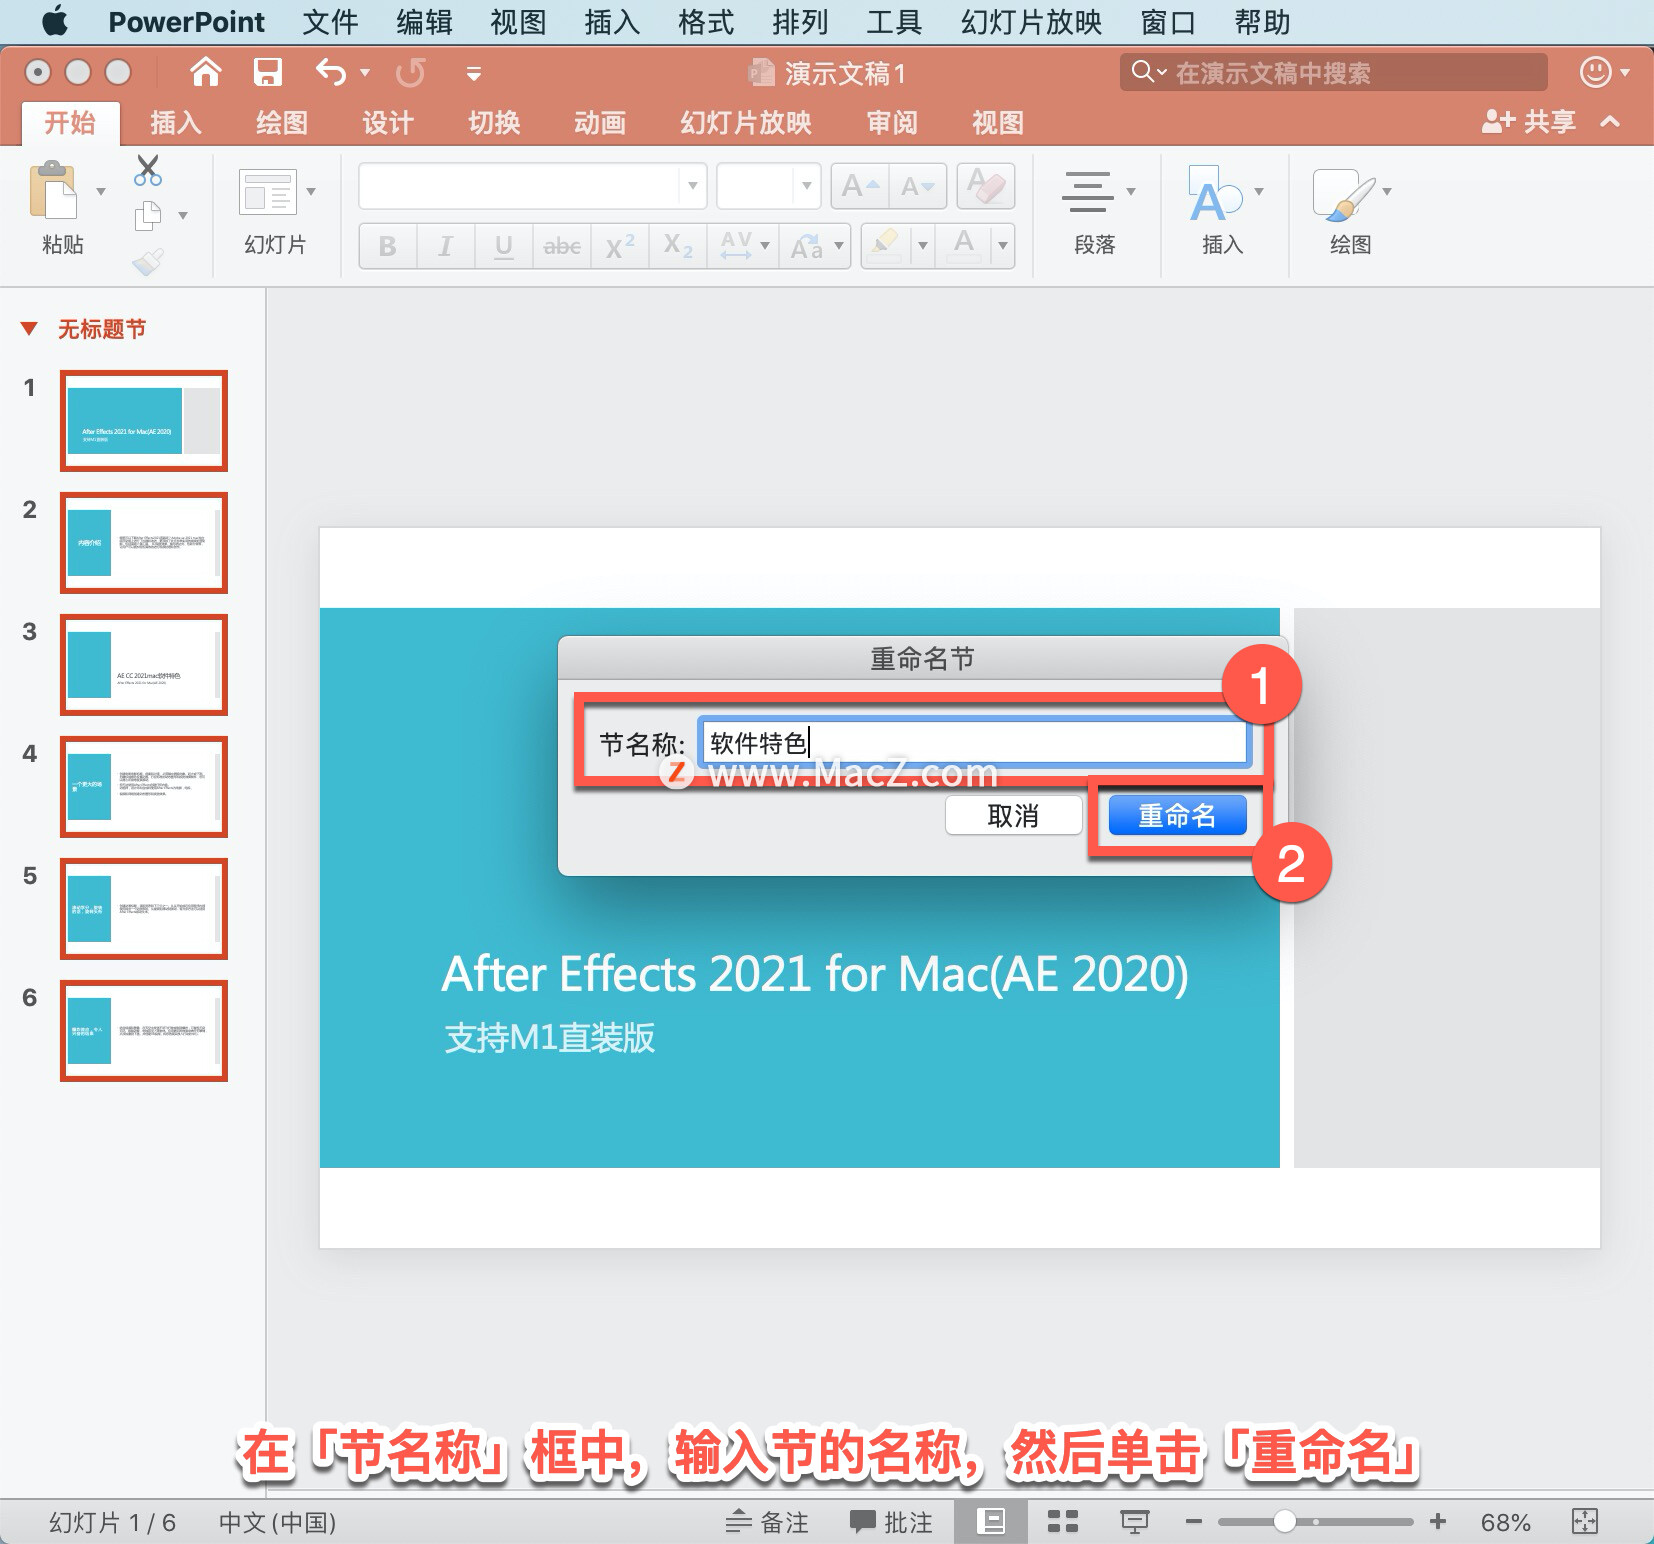Expand the Copy options arrow
This screenshot has width=1654, height=1544.
tap(182, 215)
